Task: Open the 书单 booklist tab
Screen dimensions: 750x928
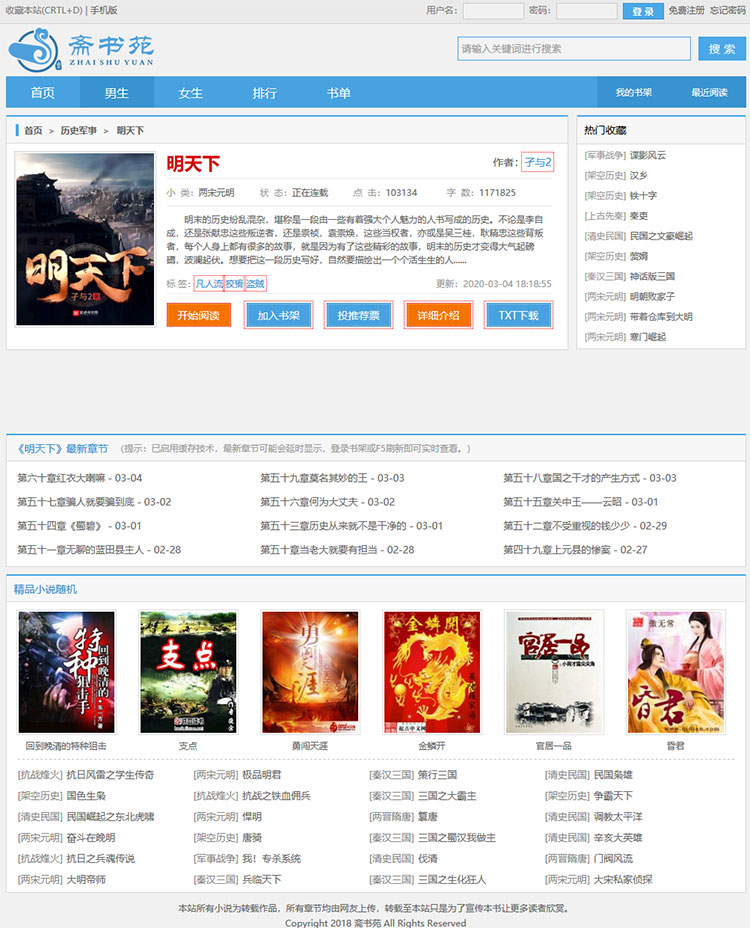Action: click(339, 92)
